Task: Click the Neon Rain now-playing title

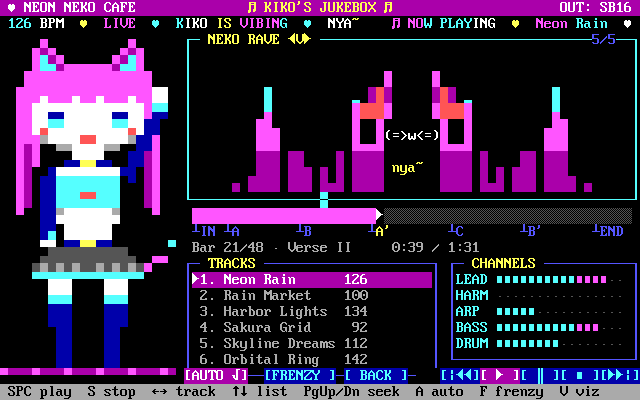Action: pos(572,23)
